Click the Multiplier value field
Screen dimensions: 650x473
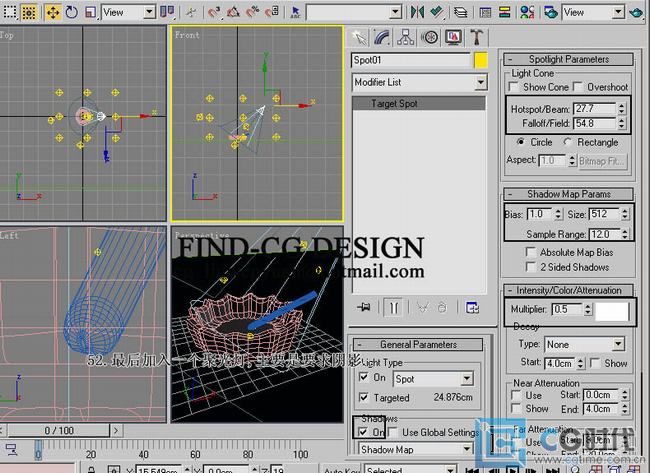tap(567, 309)
